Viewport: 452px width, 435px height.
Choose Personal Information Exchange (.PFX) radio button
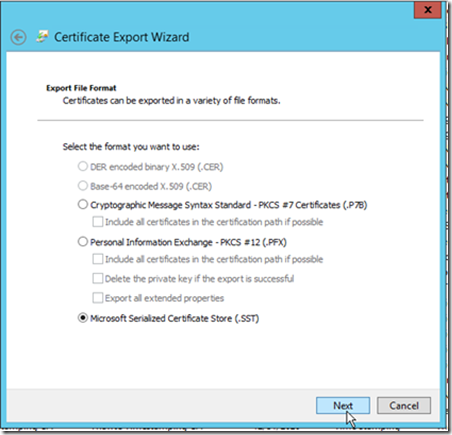tap(83, 242)
